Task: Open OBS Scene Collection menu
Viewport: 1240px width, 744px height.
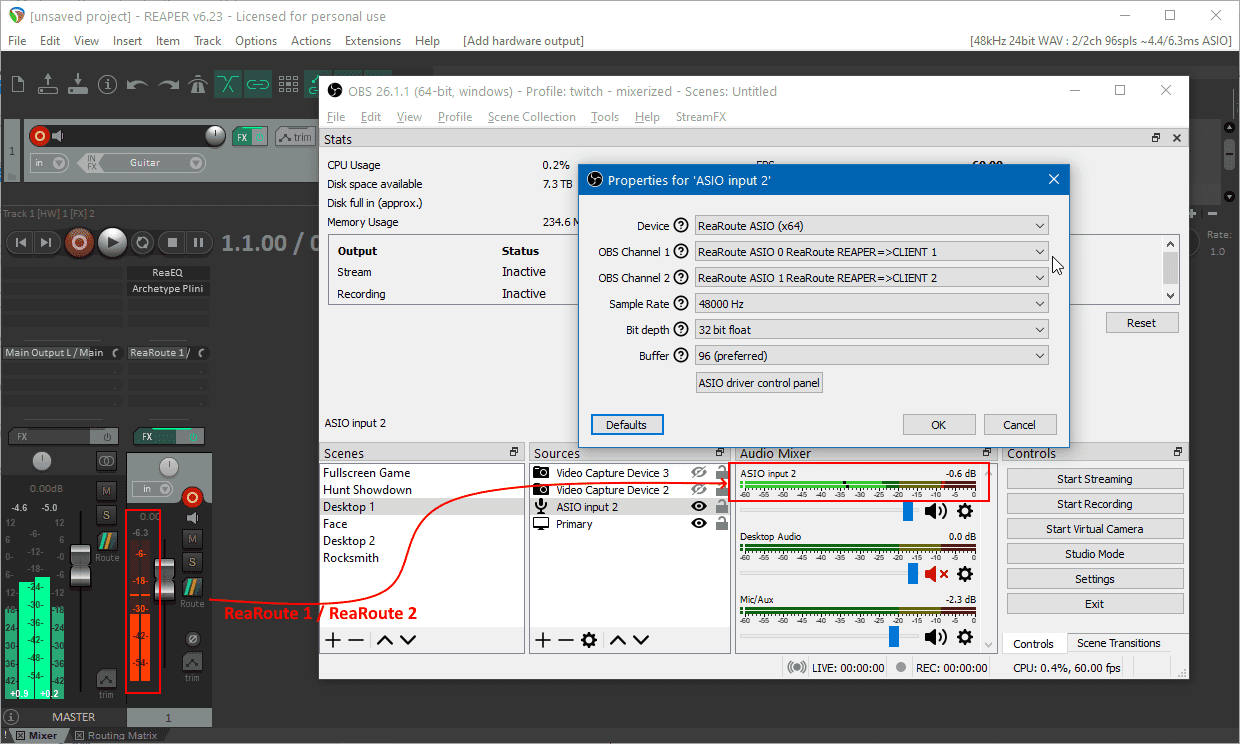Action: 531,117
